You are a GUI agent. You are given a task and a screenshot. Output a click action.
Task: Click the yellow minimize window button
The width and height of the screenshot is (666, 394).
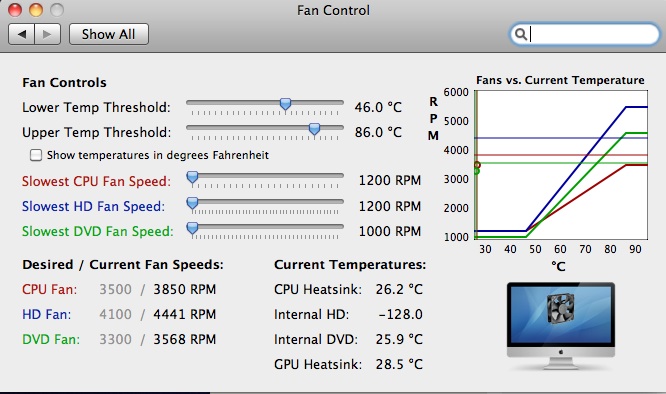pos(36,10)
